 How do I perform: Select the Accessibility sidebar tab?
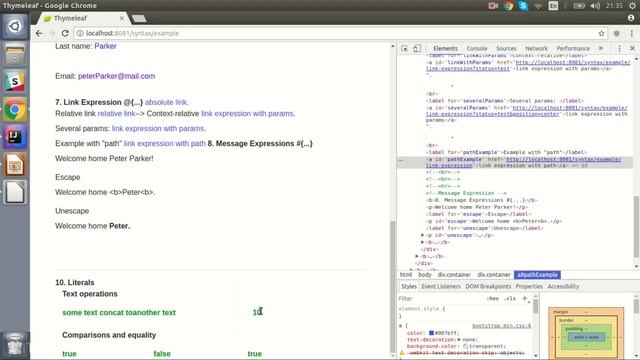[563, 287]
